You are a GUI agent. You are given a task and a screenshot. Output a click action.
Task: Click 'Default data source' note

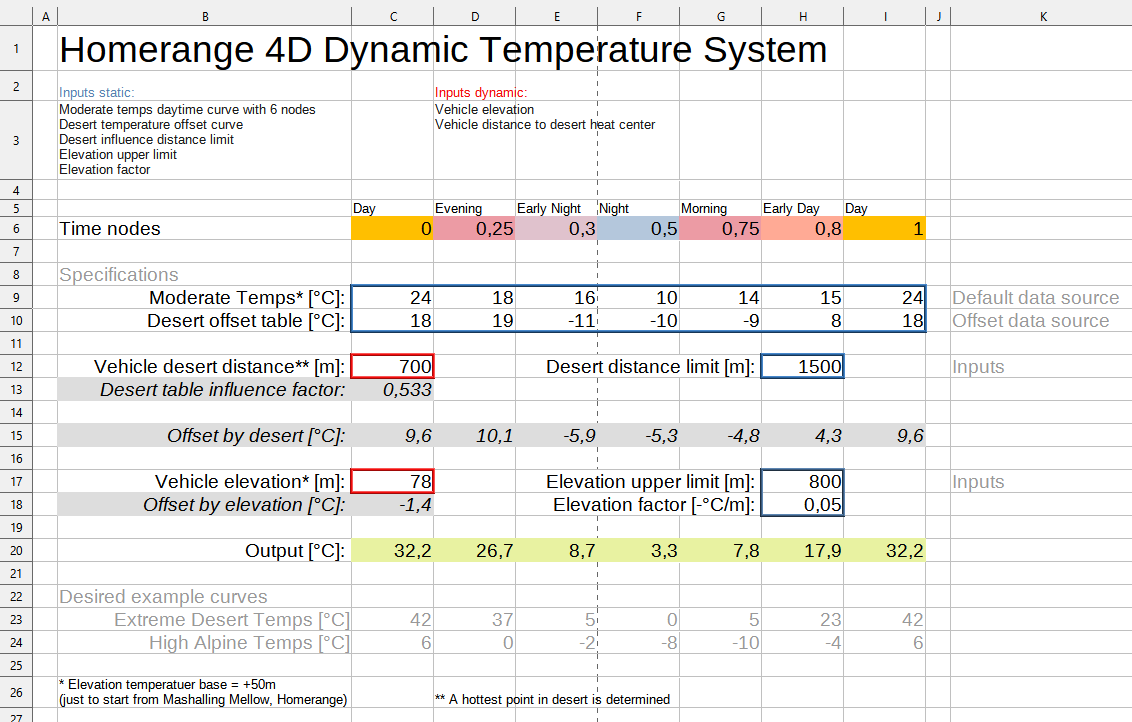pyautogui.click(x=1035, y=297)
